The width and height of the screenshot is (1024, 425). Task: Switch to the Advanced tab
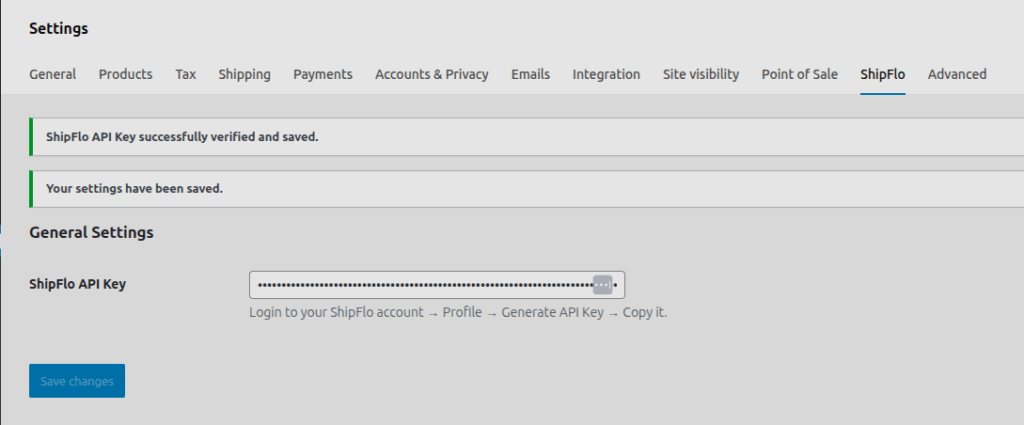click(x=957, y=74)
